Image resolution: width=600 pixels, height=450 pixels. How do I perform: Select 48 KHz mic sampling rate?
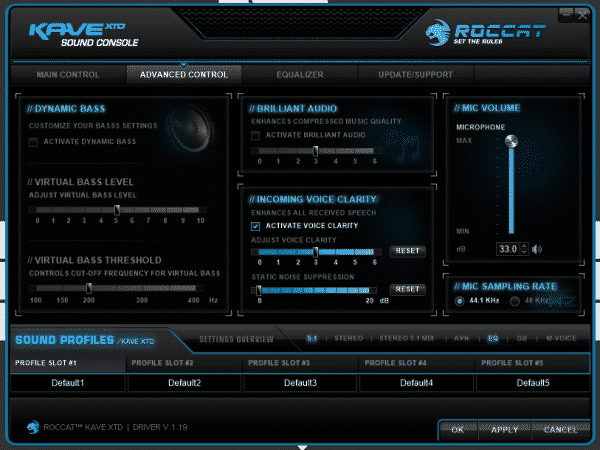pyautogui.click(x=515, y=301)
